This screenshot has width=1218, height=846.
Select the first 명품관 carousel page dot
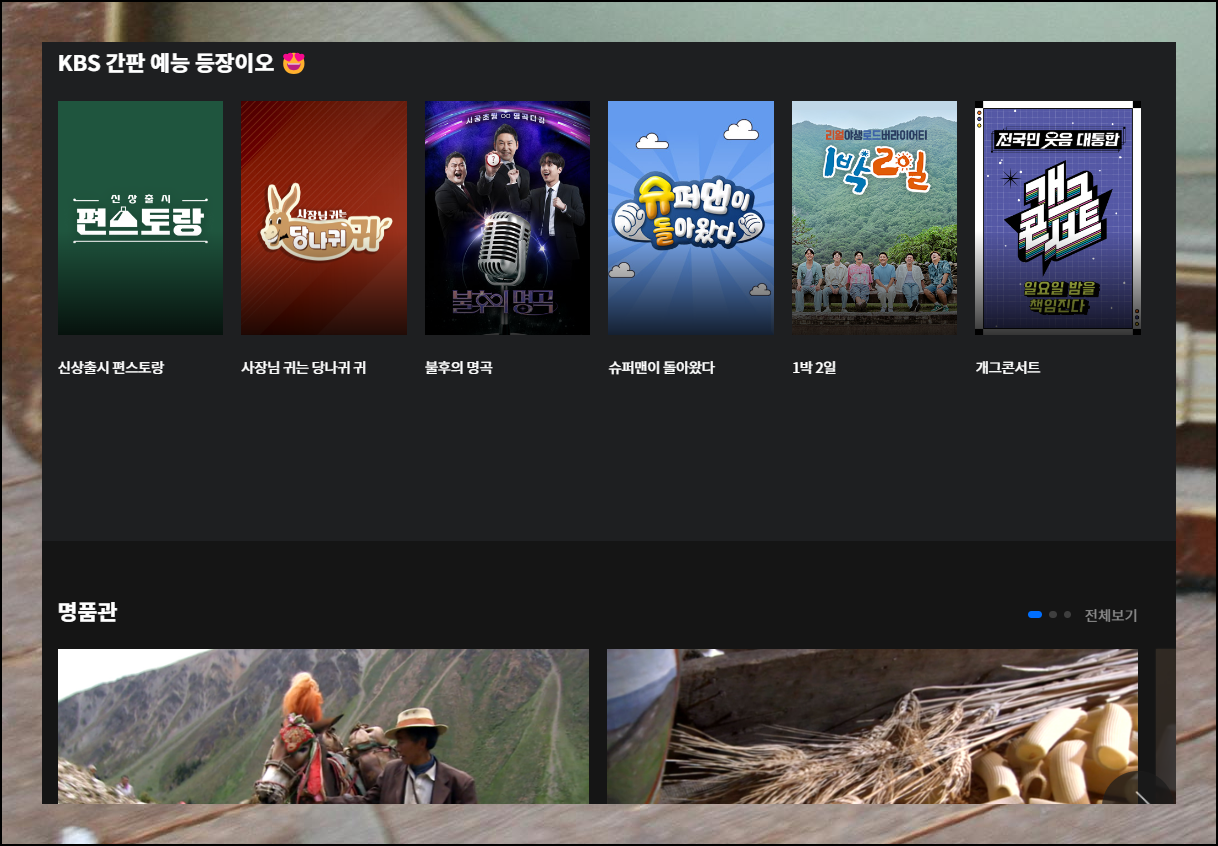[1035, 615]
